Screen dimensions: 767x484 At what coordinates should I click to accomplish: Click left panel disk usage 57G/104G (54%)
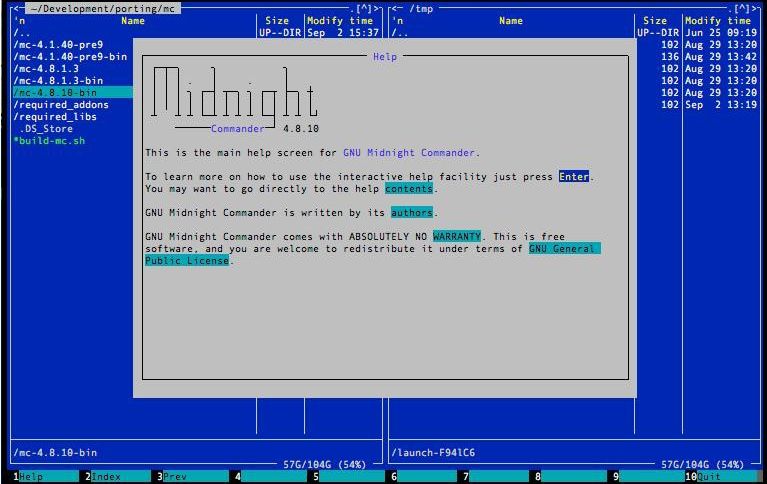coord(325,464)
